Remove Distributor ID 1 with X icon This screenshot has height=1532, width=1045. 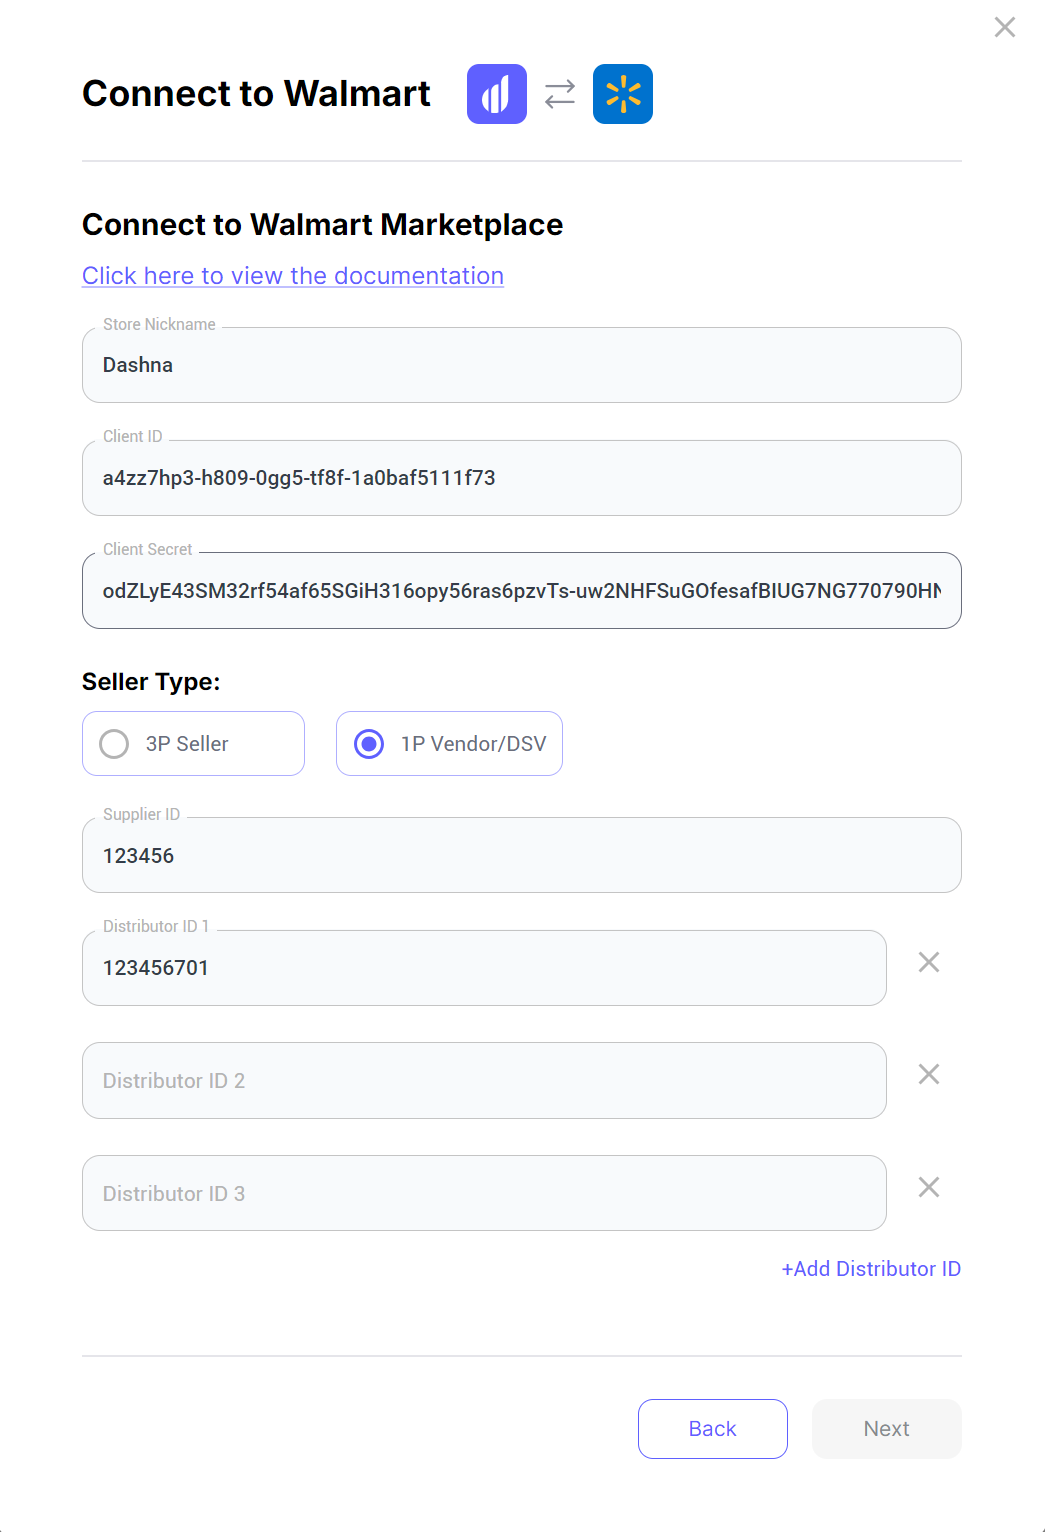tap(929, 962)
